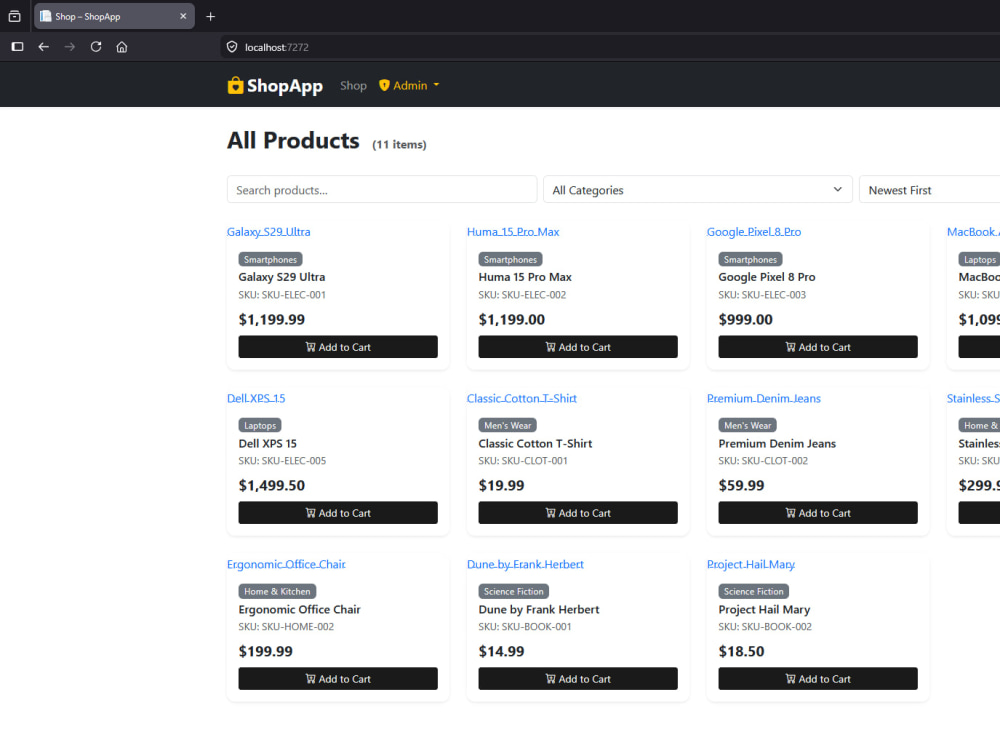Click the browser back arrow

(43, 47)
